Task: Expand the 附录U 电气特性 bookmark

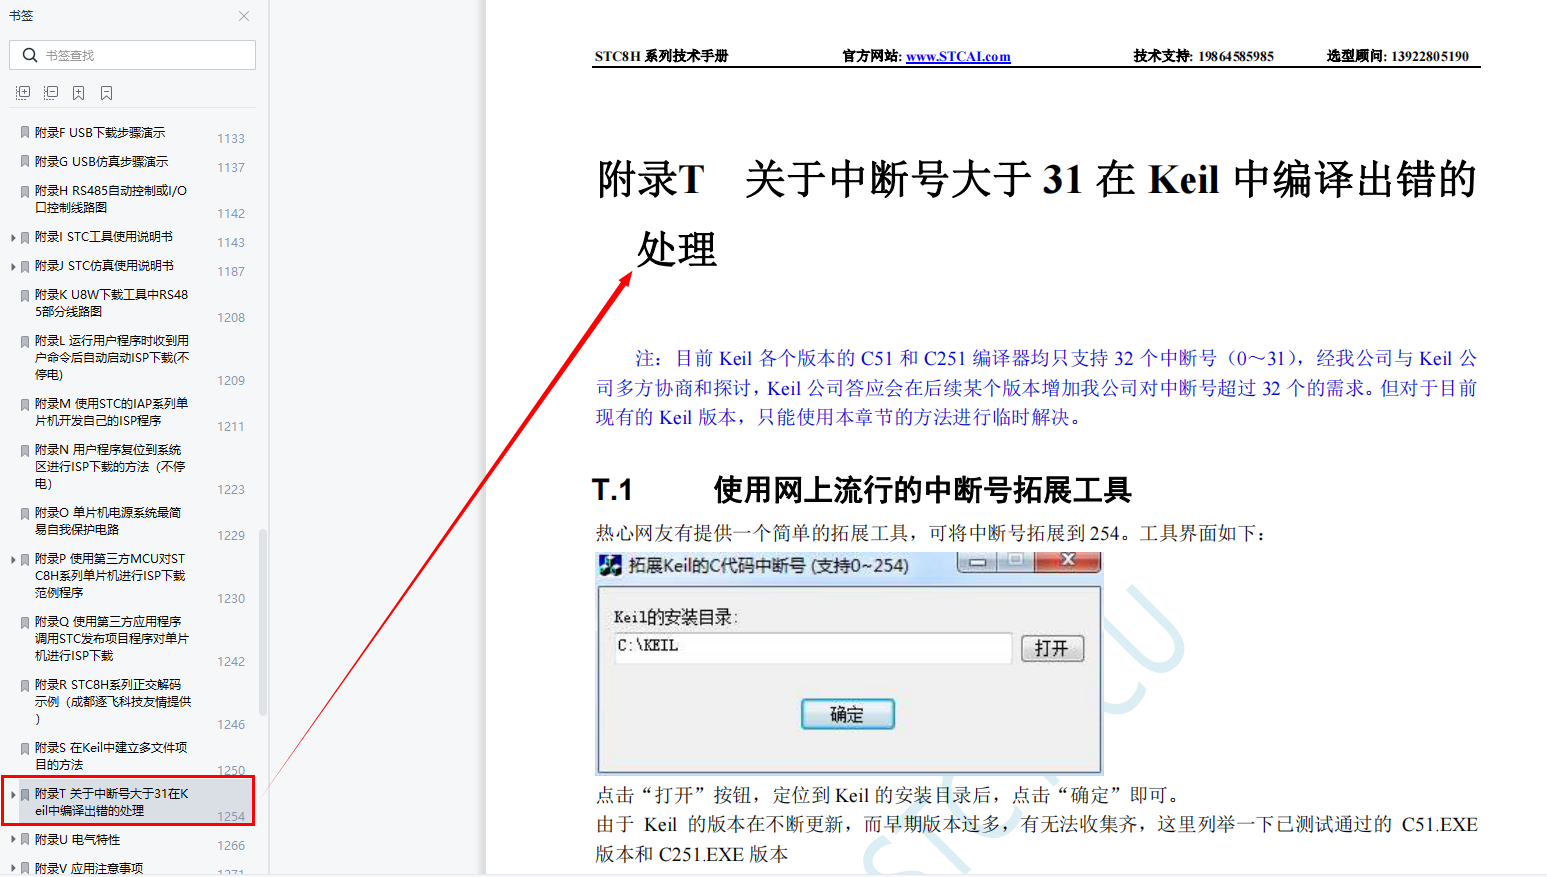Action: tap(13, 840)
